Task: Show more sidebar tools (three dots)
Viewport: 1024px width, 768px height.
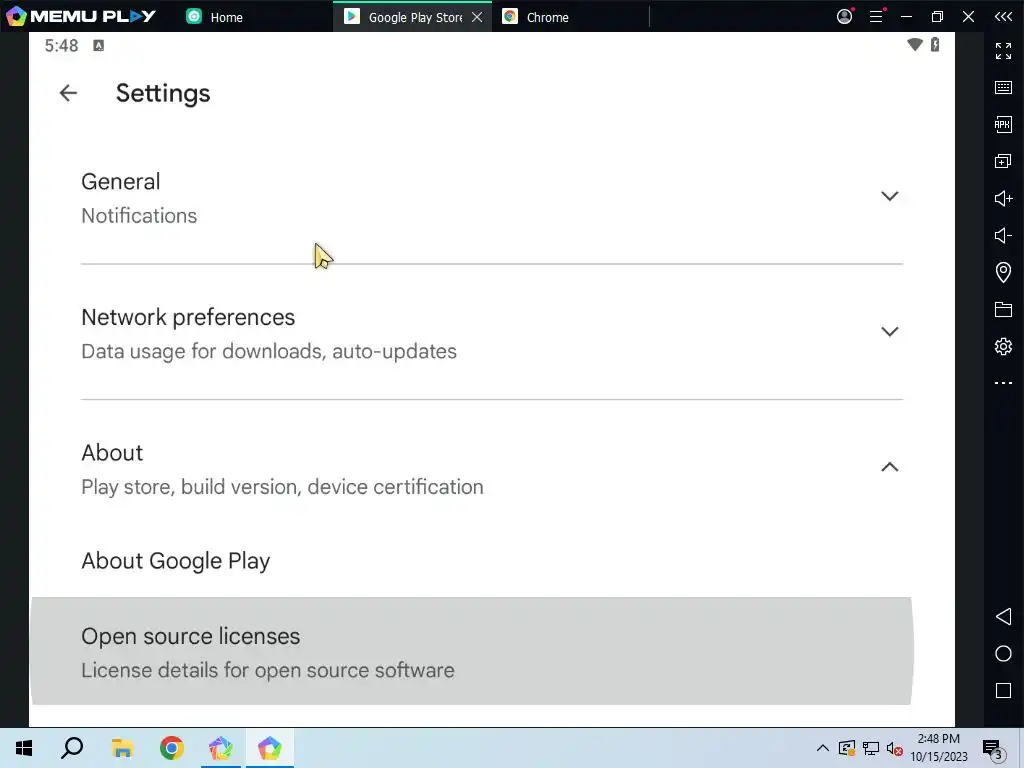Action: (1003, 383)
